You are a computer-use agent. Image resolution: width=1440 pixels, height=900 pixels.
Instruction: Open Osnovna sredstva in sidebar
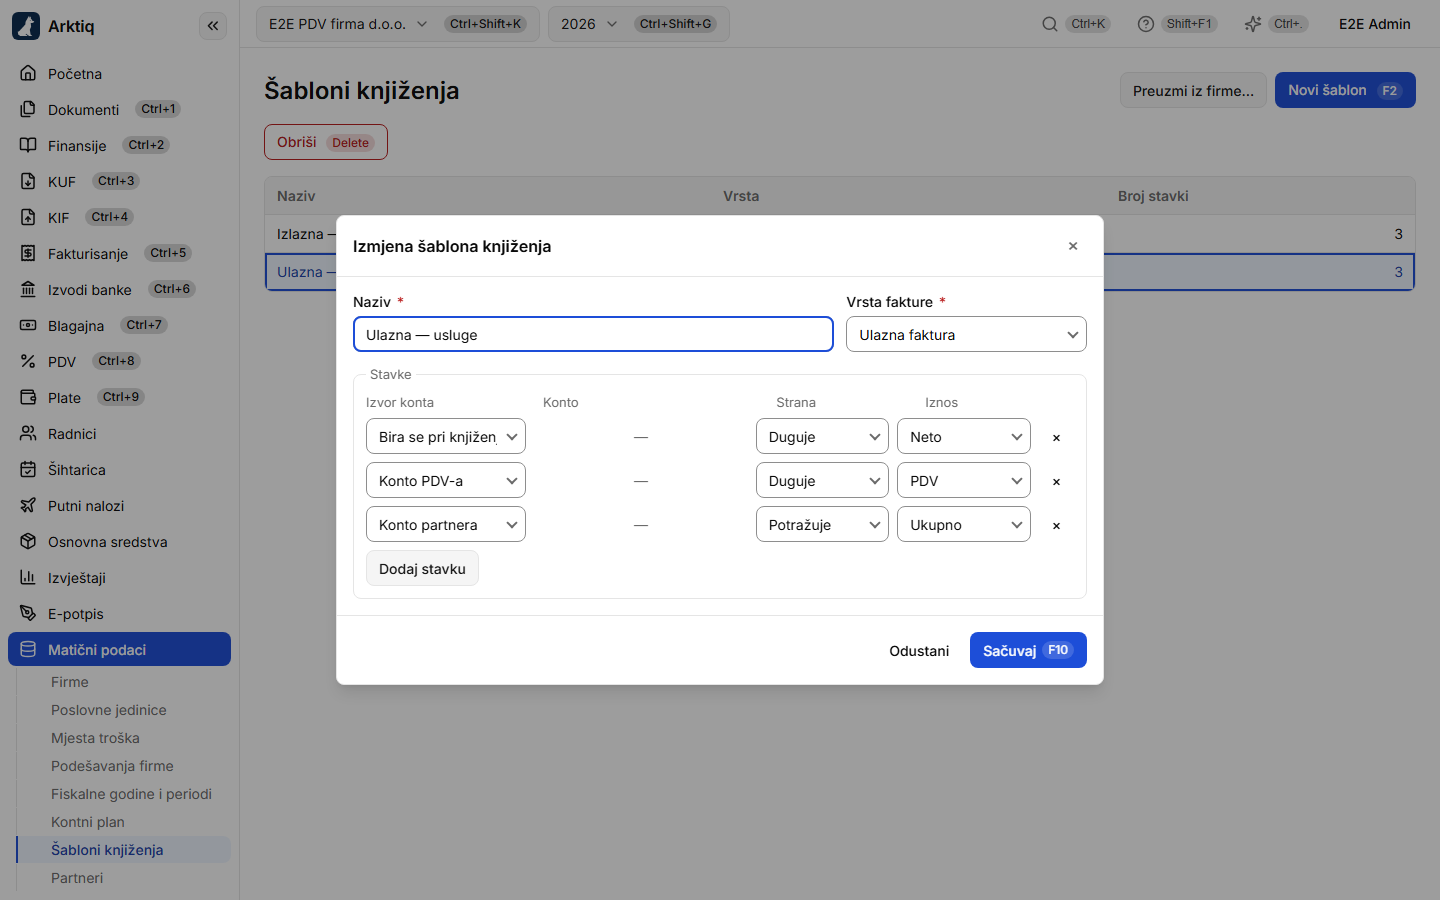coord(119,541)
